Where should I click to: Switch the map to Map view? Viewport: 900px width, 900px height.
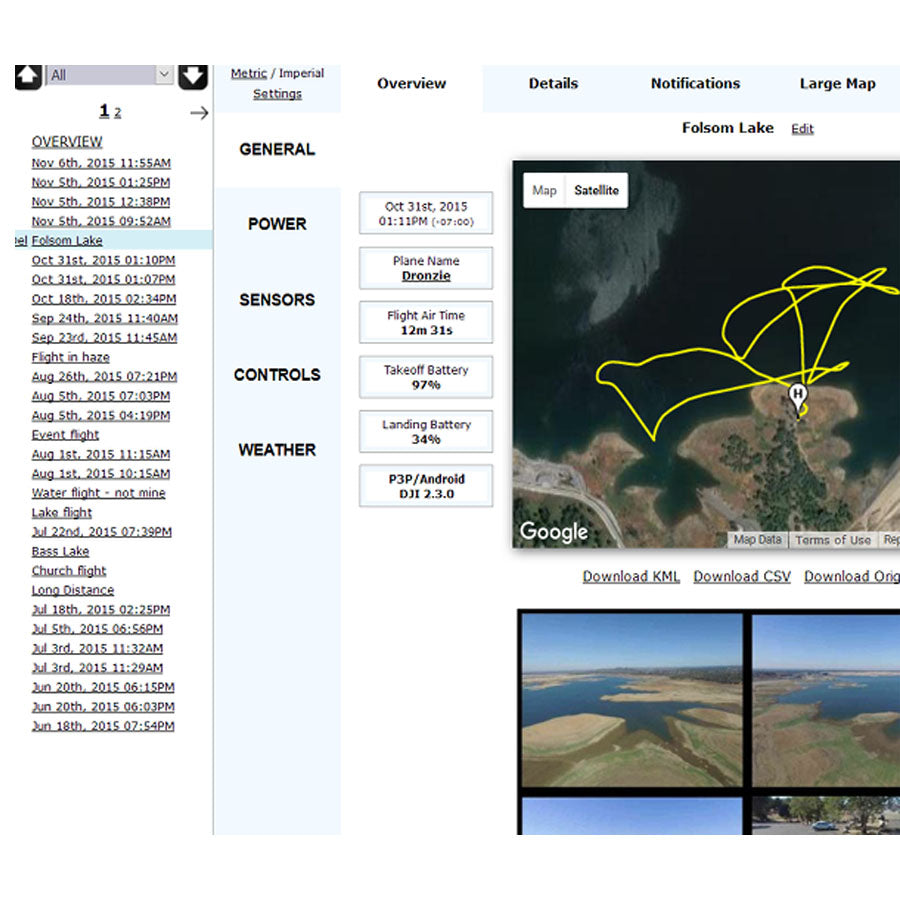click(x=544, y=190)
